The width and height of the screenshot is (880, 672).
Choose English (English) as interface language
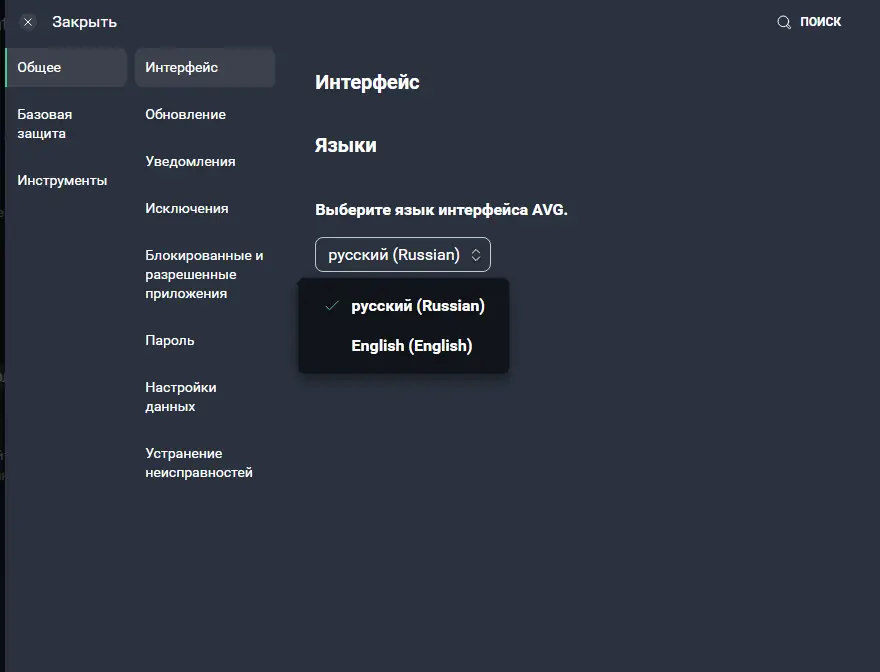coord(412,346)
